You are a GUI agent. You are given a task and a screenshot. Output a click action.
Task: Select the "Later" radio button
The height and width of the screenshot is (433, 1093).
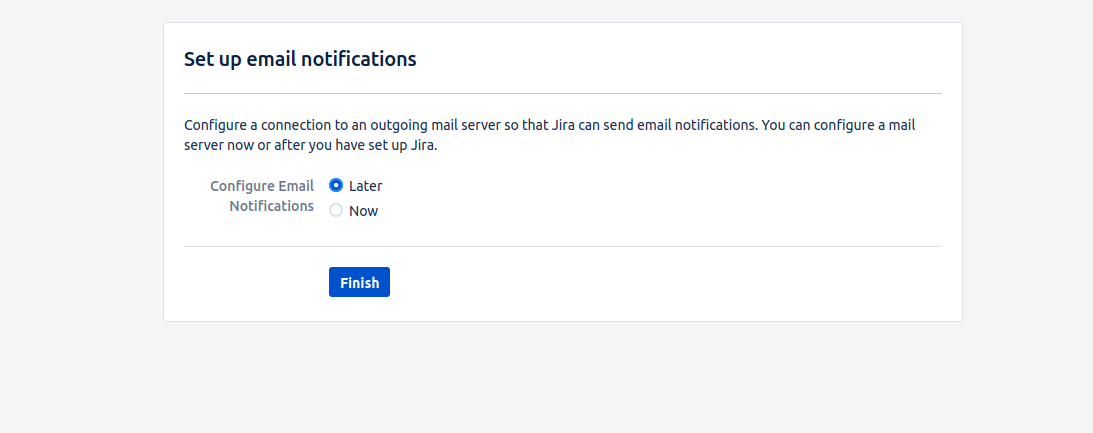click(x=336, y=185)
